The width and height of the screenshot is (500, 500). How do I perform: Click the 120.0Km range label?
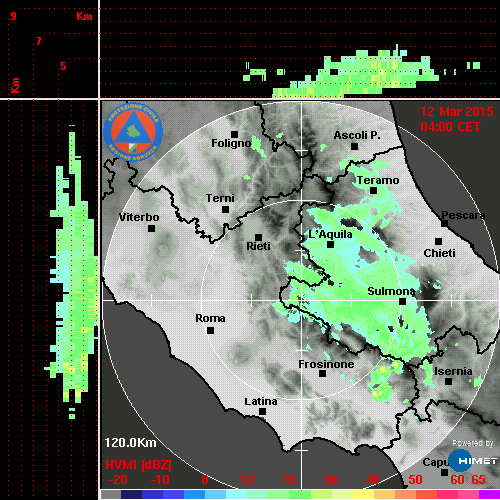coord(130,443)
